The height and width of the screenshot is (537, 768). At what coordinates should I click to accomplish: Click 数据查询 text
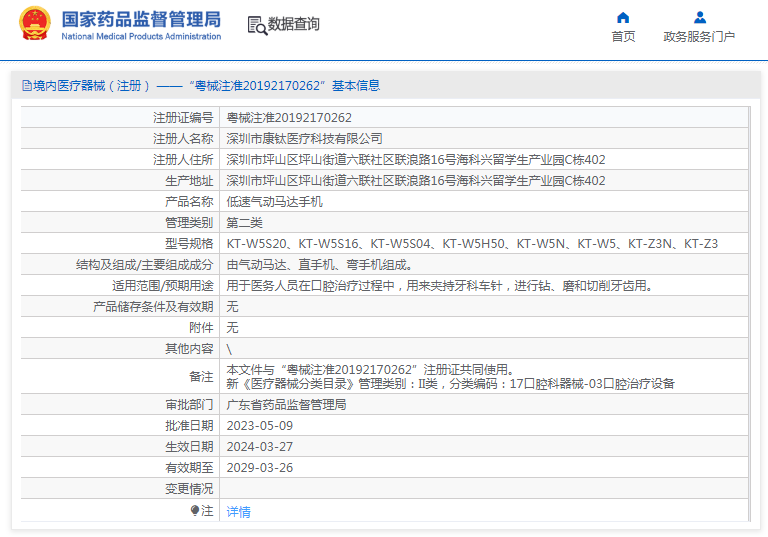tap(293, 24)
